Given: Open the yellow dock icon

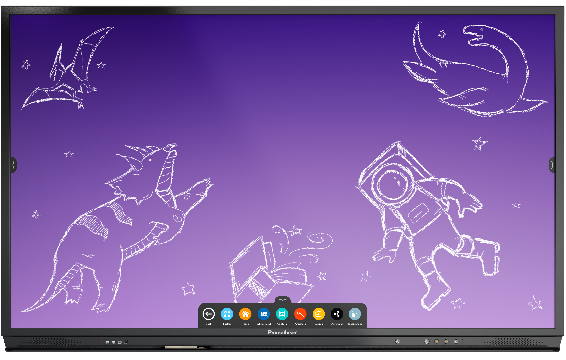Looking at the screenshot, I should pyautogui.click(x=318, y=314).
